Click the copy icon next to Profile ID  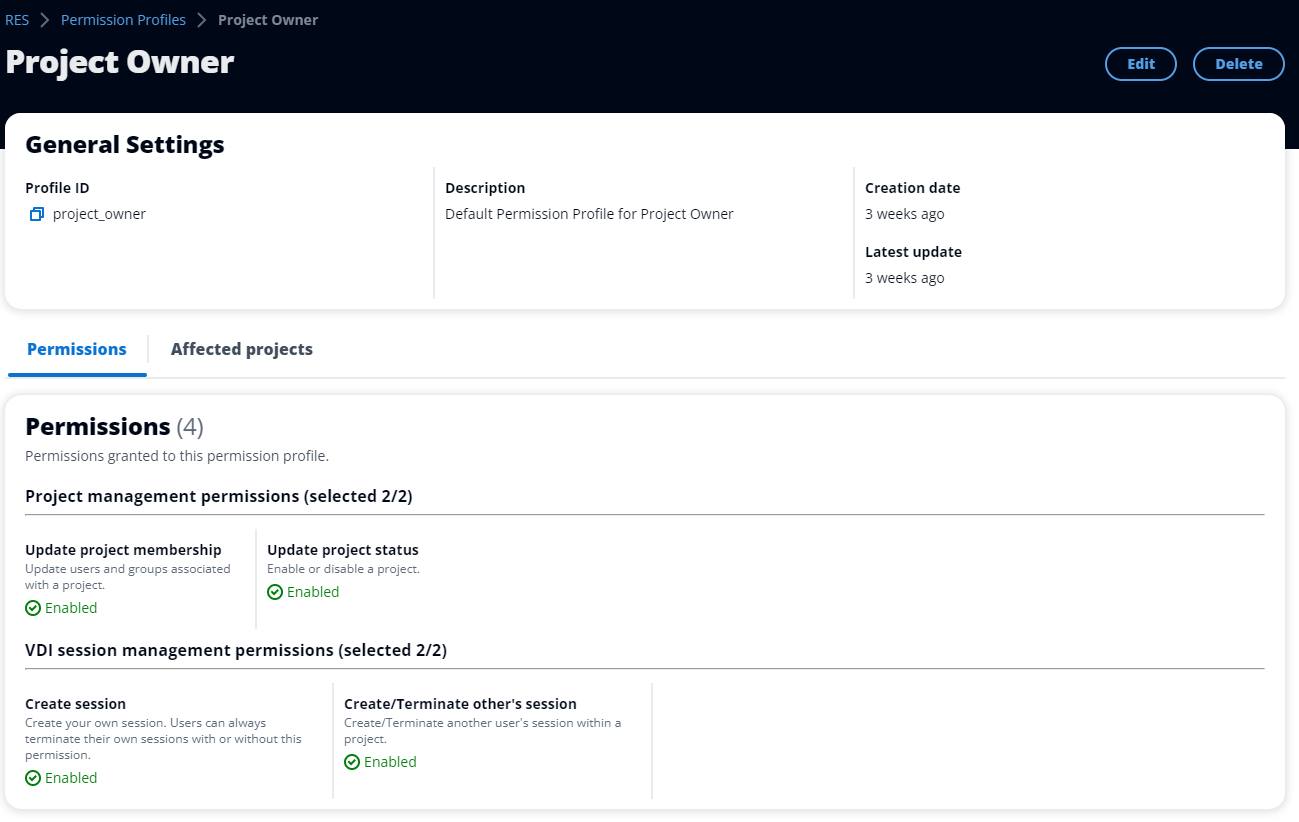click(x=36, y=213)
